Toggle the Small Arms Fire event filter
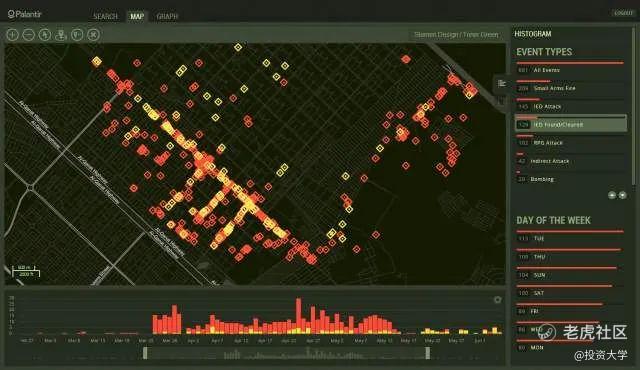The width and height of the screenshot is (640, 370). pyautogui.click(x=571, y=88)
